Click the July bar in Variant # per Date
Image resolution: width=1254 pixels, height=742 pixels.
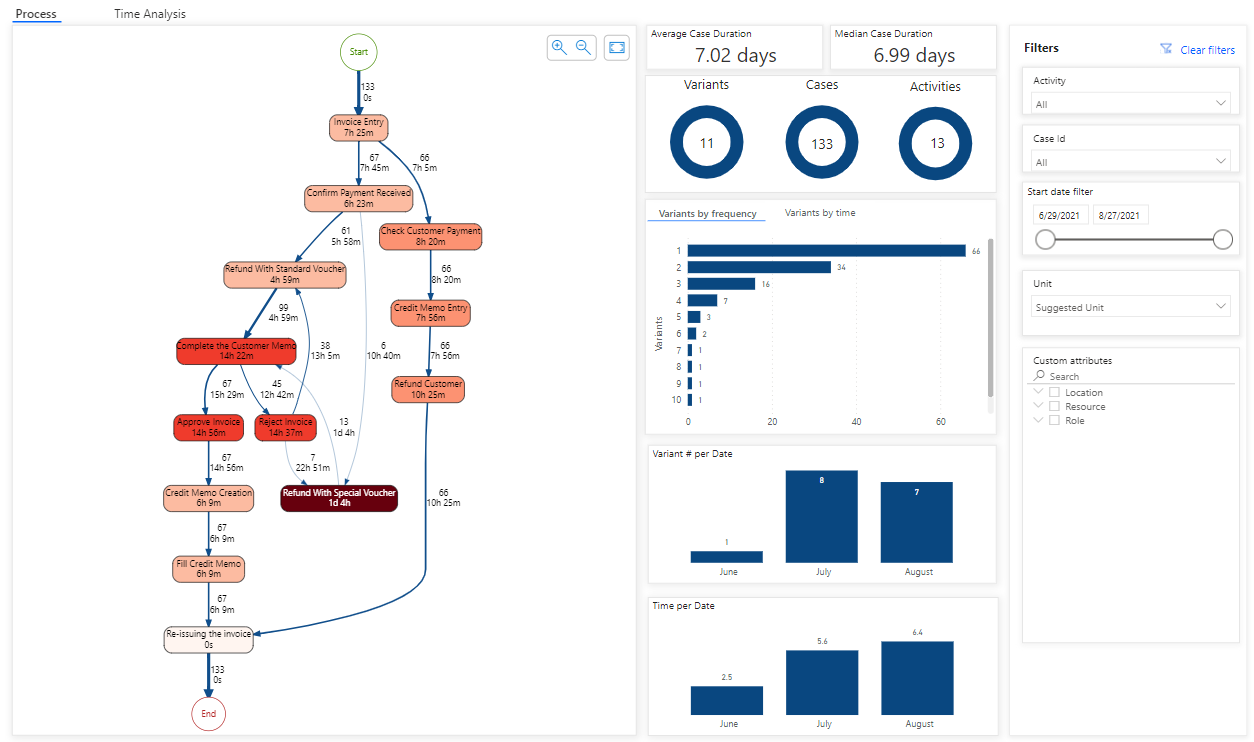[822, 515]
